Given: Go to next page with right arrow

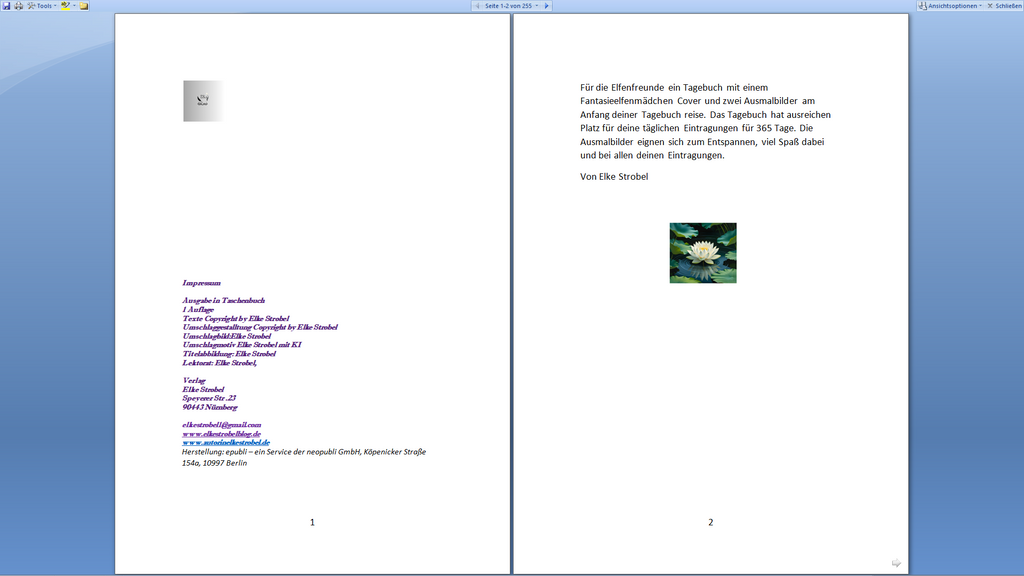Looking at the screenshot, I should 547,5.
